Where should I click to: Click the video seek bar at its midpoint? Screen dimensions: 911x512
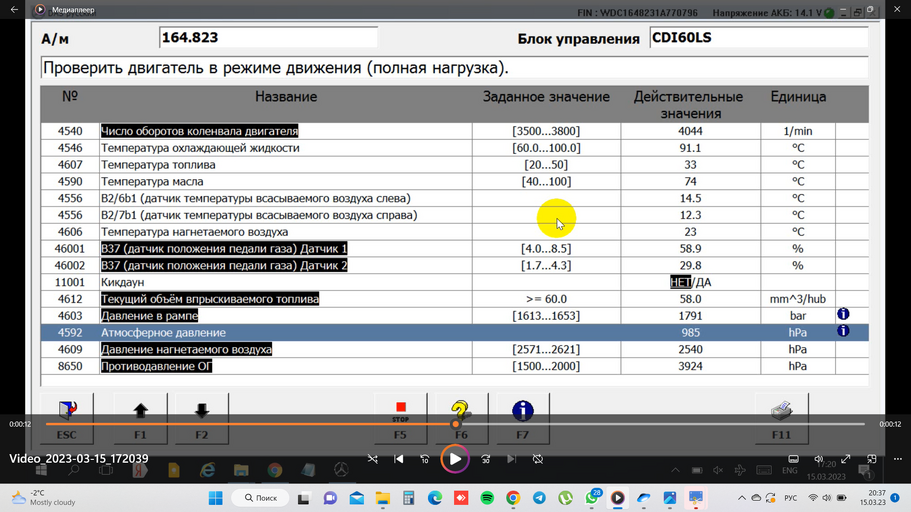(x=455, y=424)
